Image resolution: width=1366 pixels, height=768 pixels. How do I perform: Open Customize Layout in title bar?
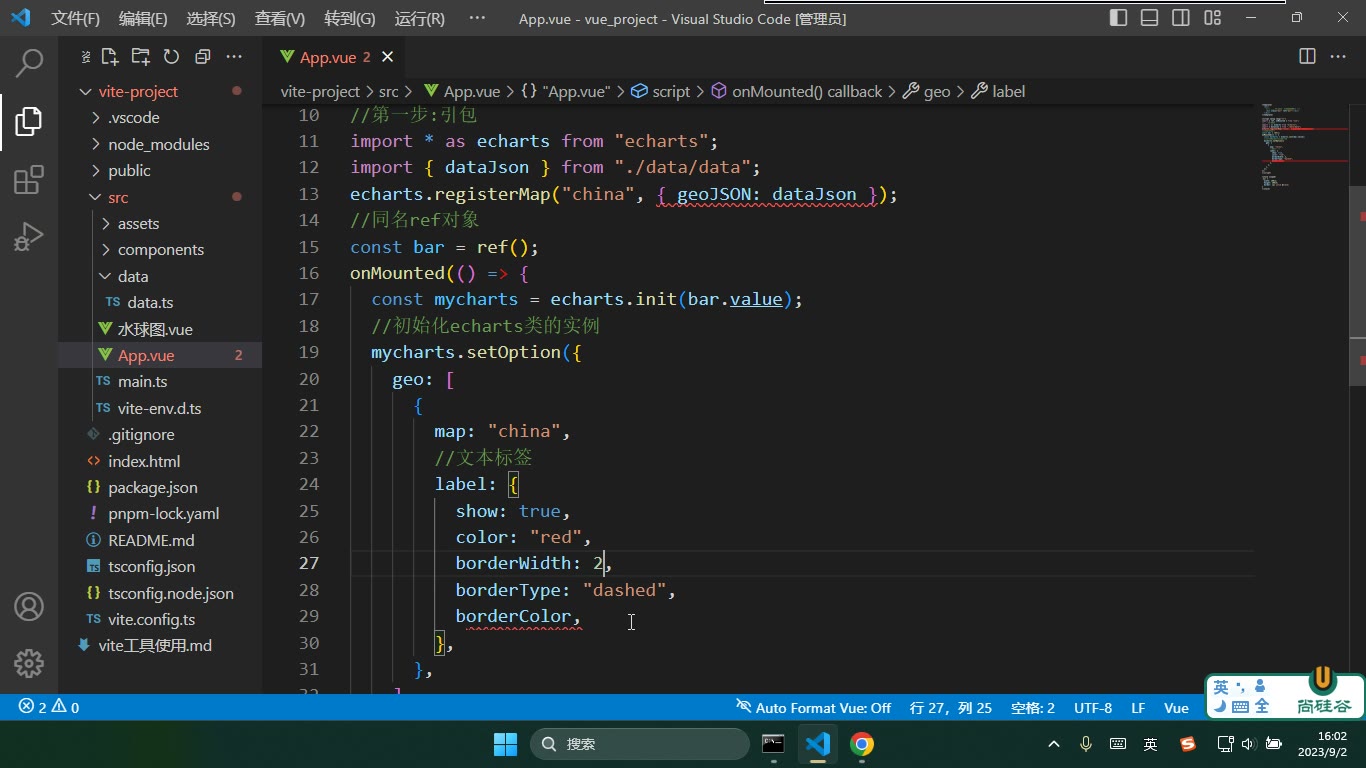pos(1213,18)
